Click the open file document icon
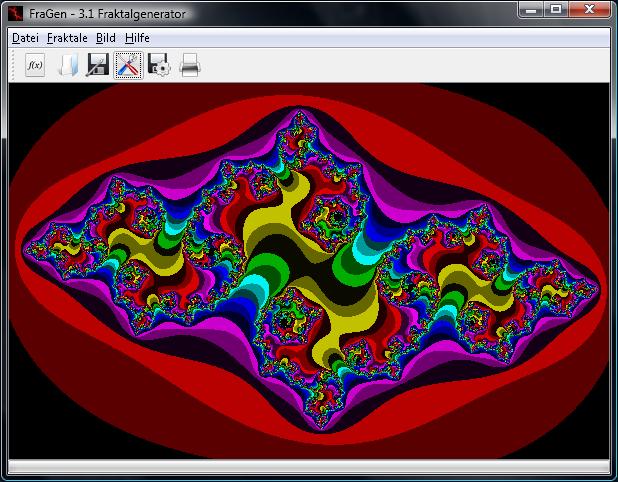Screen dimensions: 618x482 coord(66,66)
